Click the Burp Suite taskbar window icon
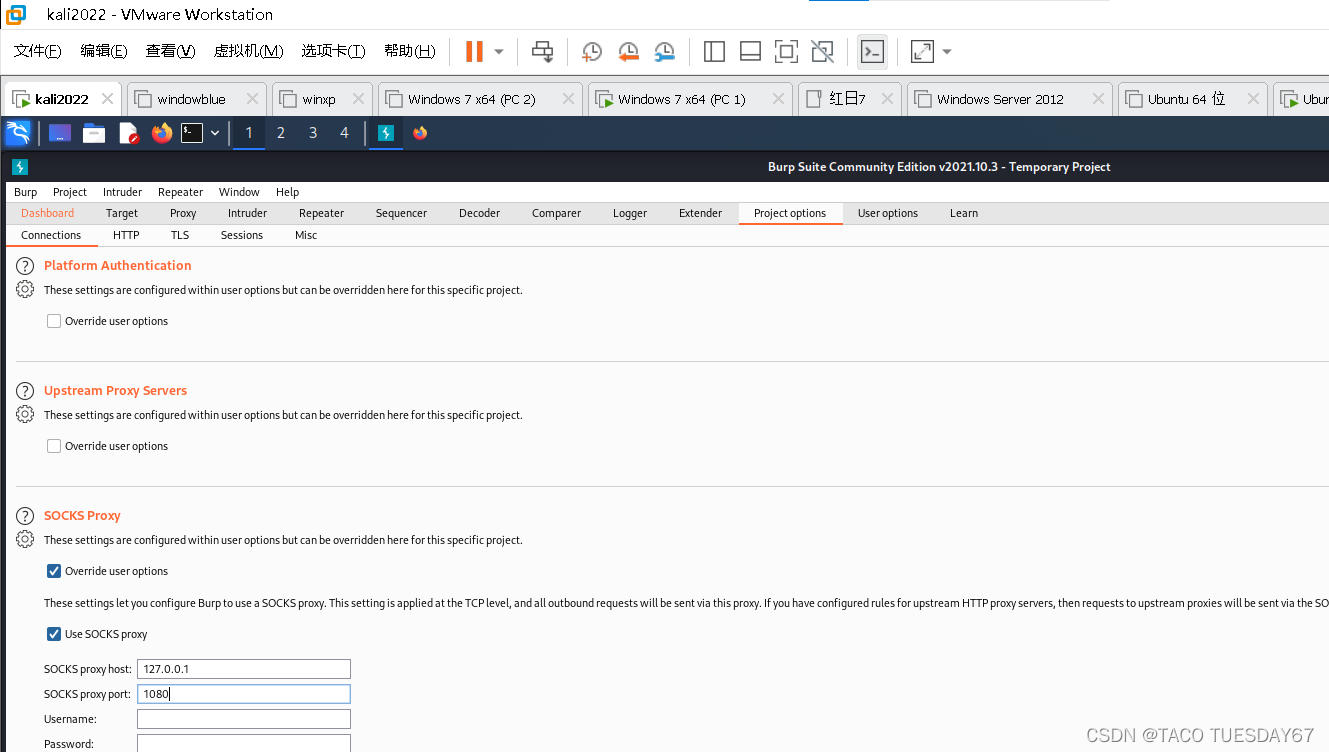Image resolution: width=1329 pixels, height=752 pixels. [x=386, y=133]
